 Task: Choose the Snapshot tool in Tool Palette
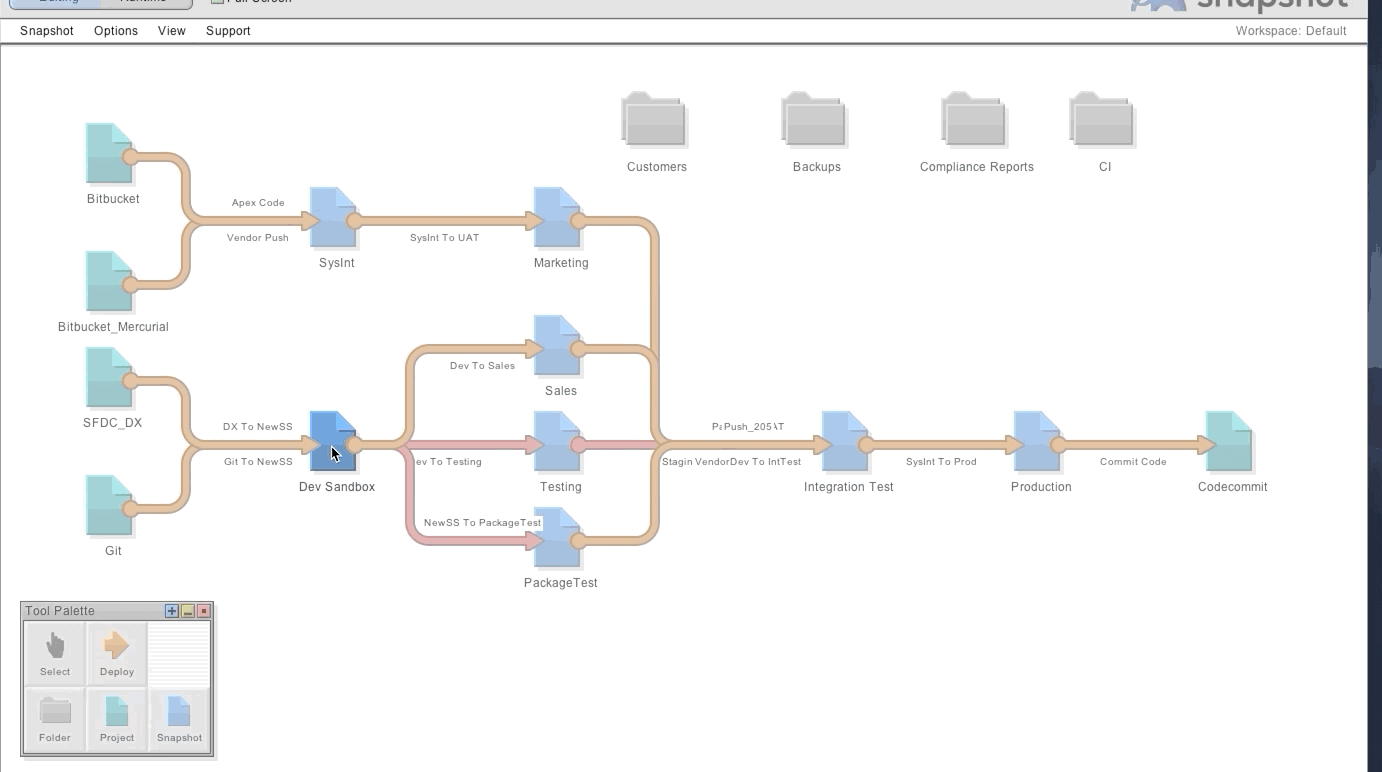179,720
